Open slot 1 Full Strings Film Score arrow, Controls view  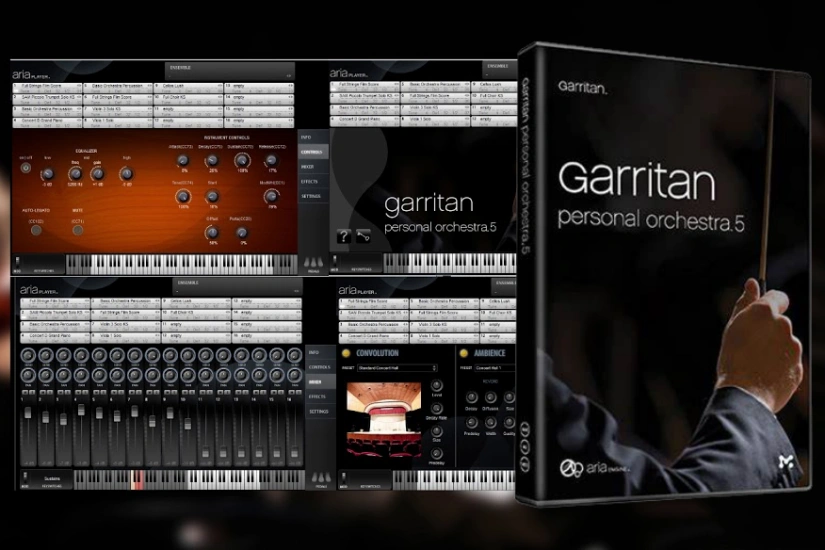[79, 85]
